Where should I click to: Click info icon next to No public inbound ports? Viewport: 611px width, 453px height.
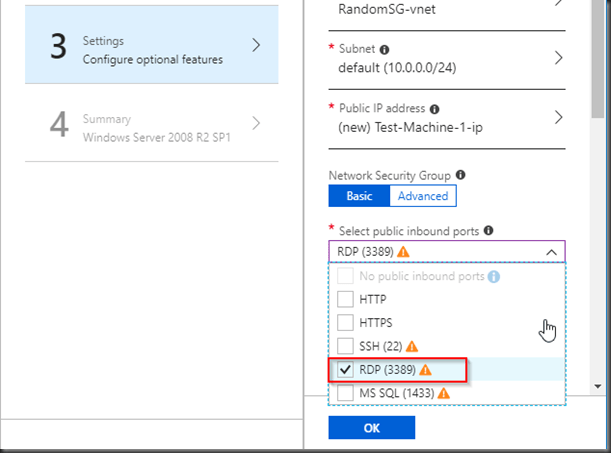[494, 277]
